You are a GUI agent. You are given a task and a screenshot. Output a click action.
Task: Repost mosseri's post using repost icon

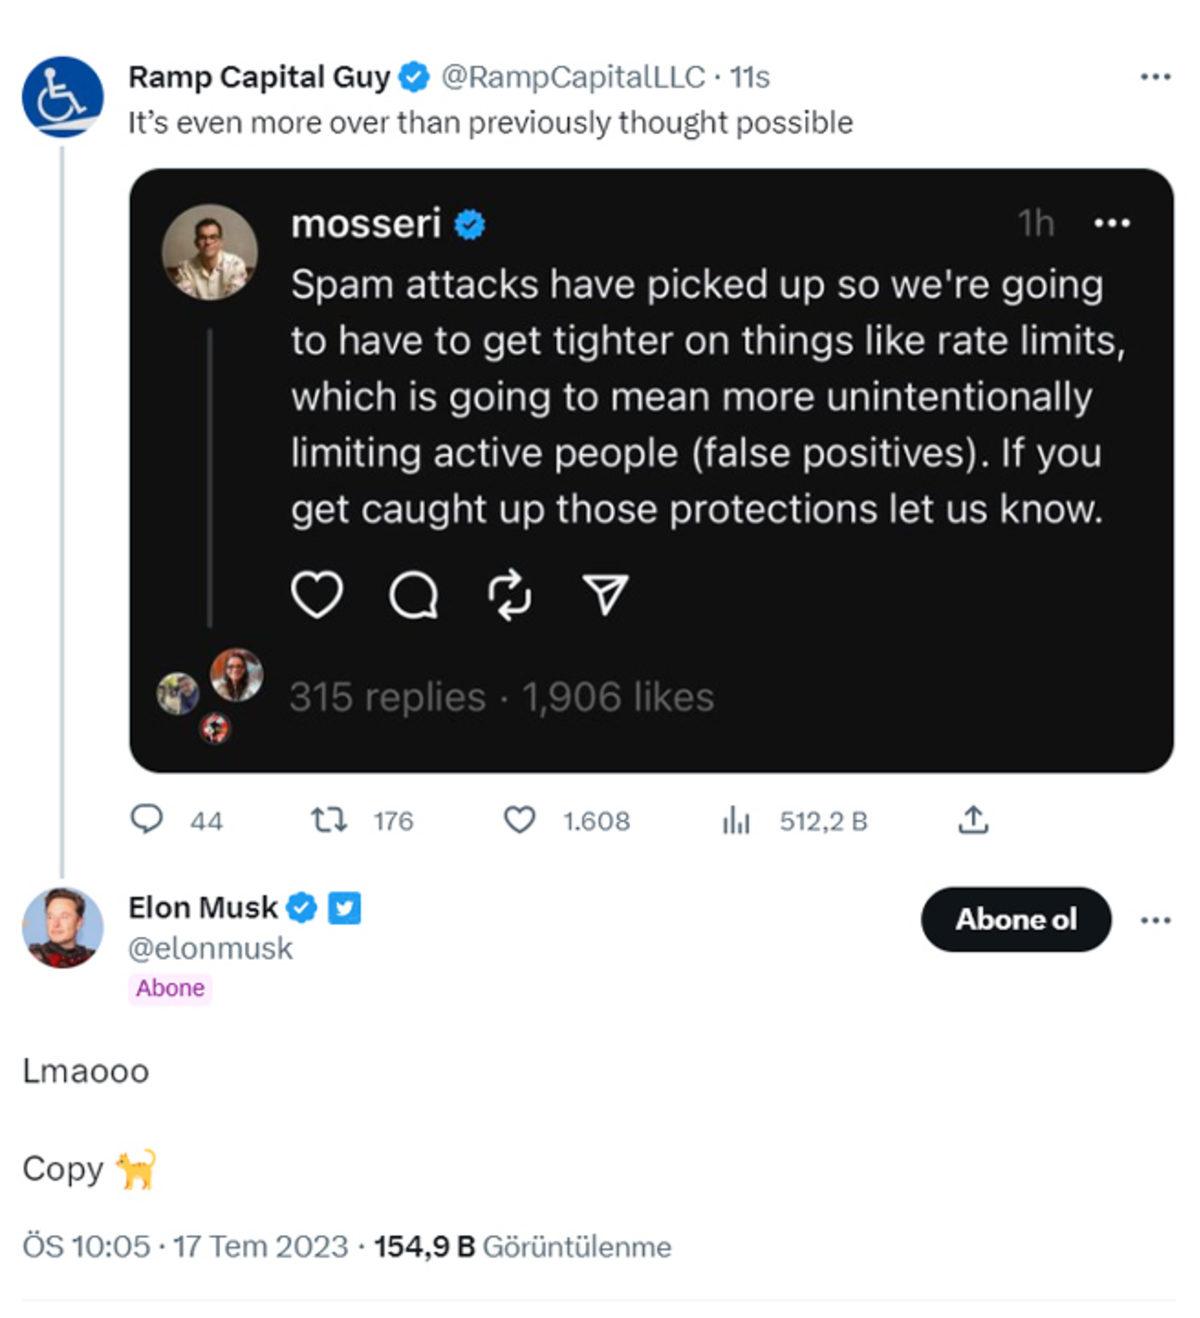click(509, 596)
